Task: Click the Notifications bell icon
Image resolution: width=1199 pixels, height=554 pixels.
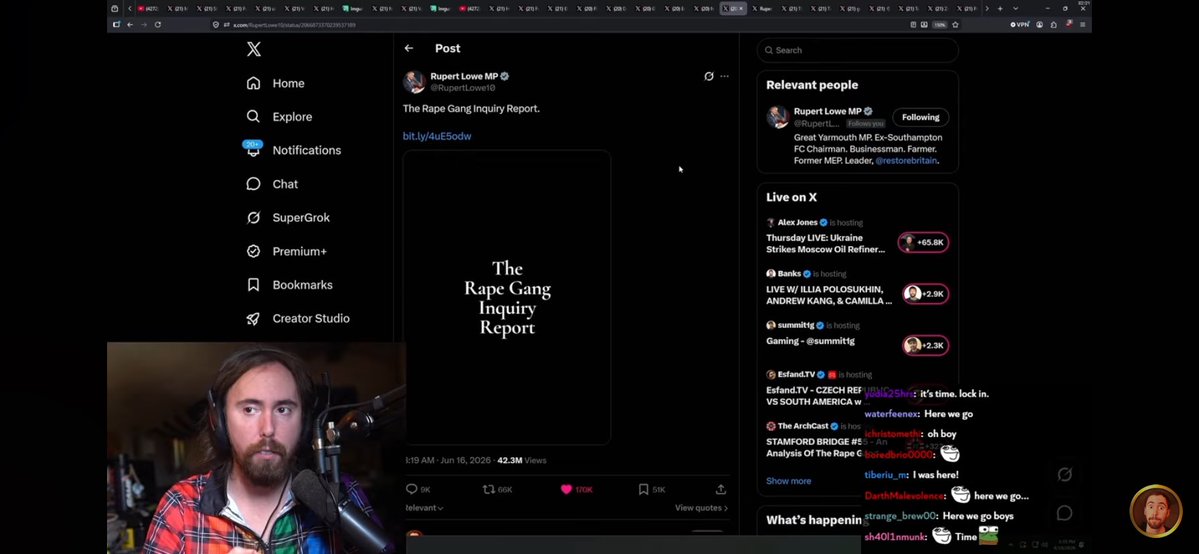Action: 253,151
